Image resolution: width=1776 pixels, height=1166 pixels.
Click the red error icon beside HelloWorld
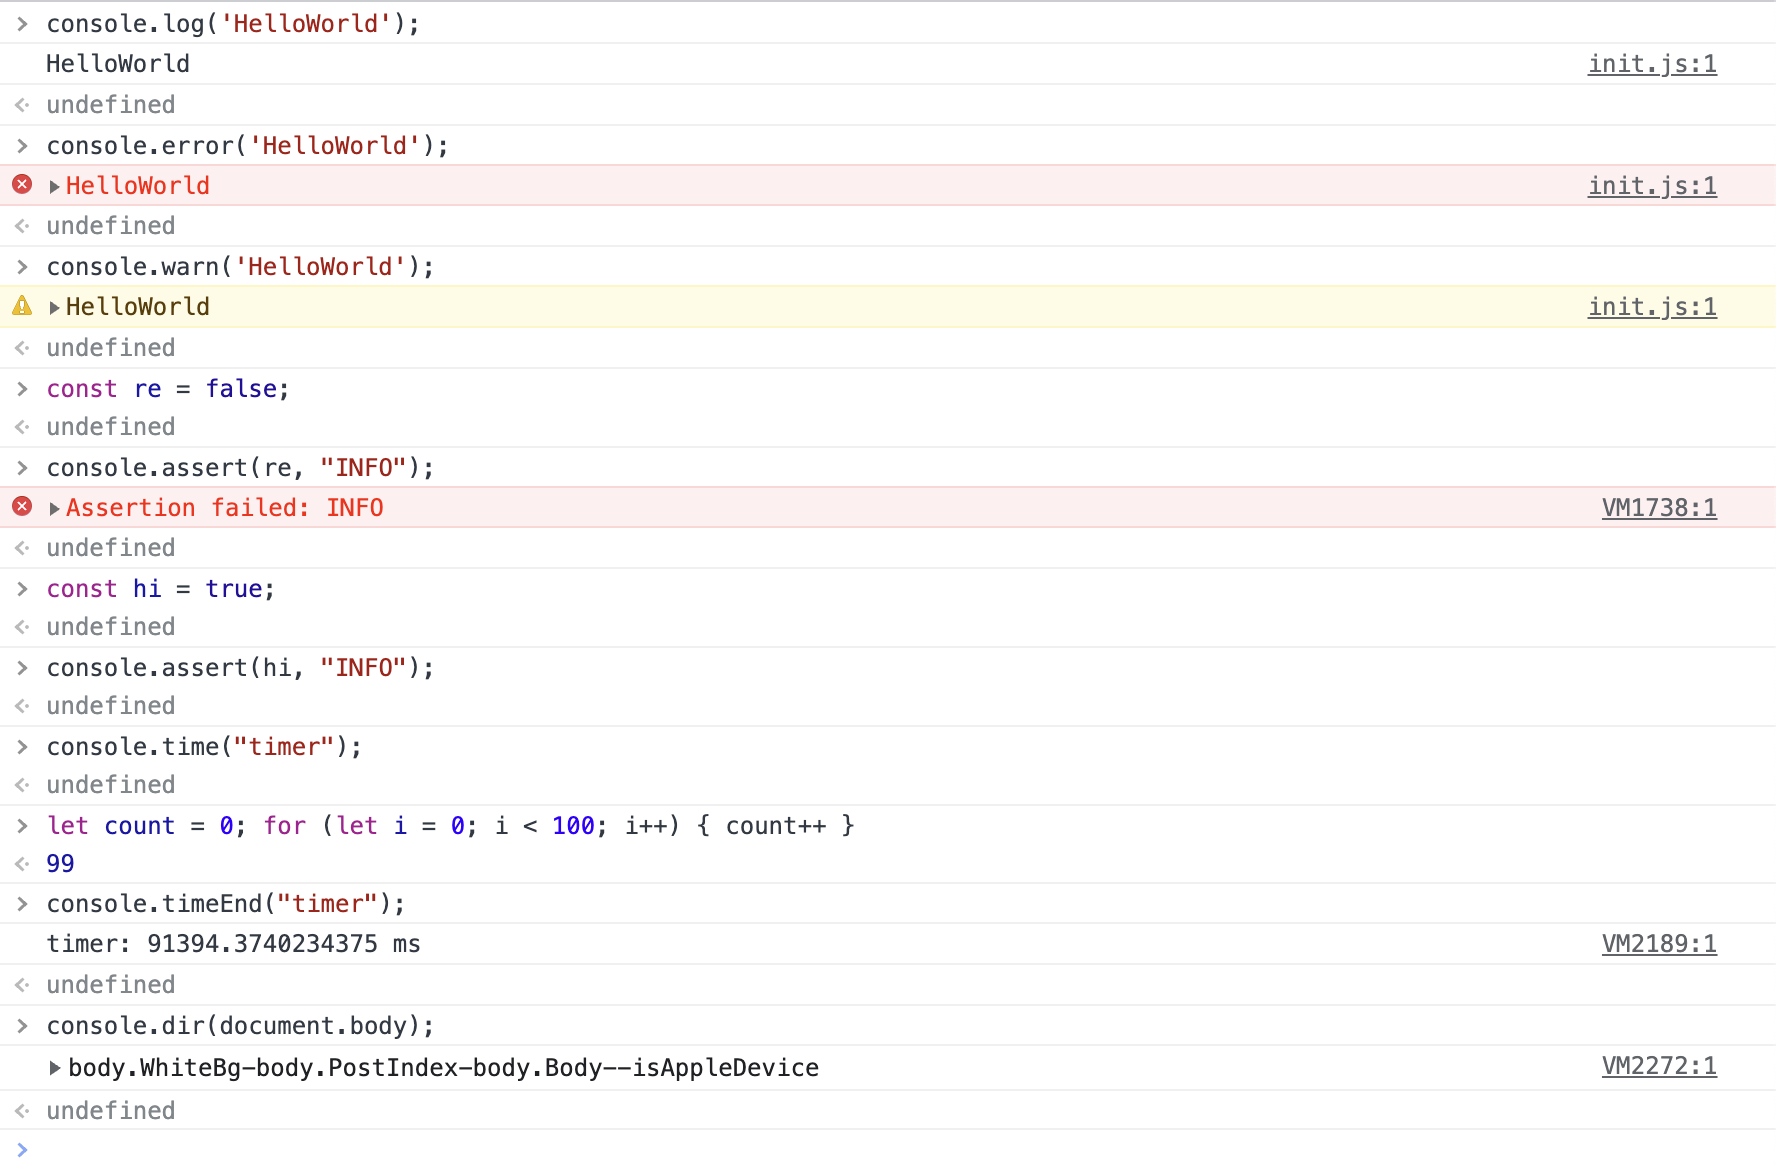pyautogui.click(x=22, y=185)
